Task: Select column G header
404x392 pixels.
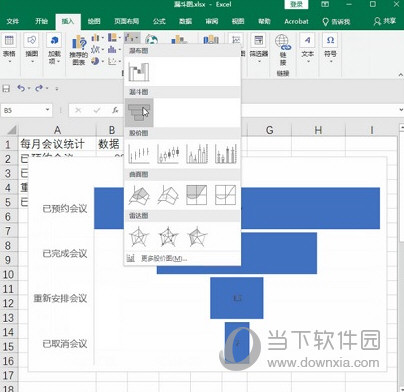Action: [x=269, y=130]
